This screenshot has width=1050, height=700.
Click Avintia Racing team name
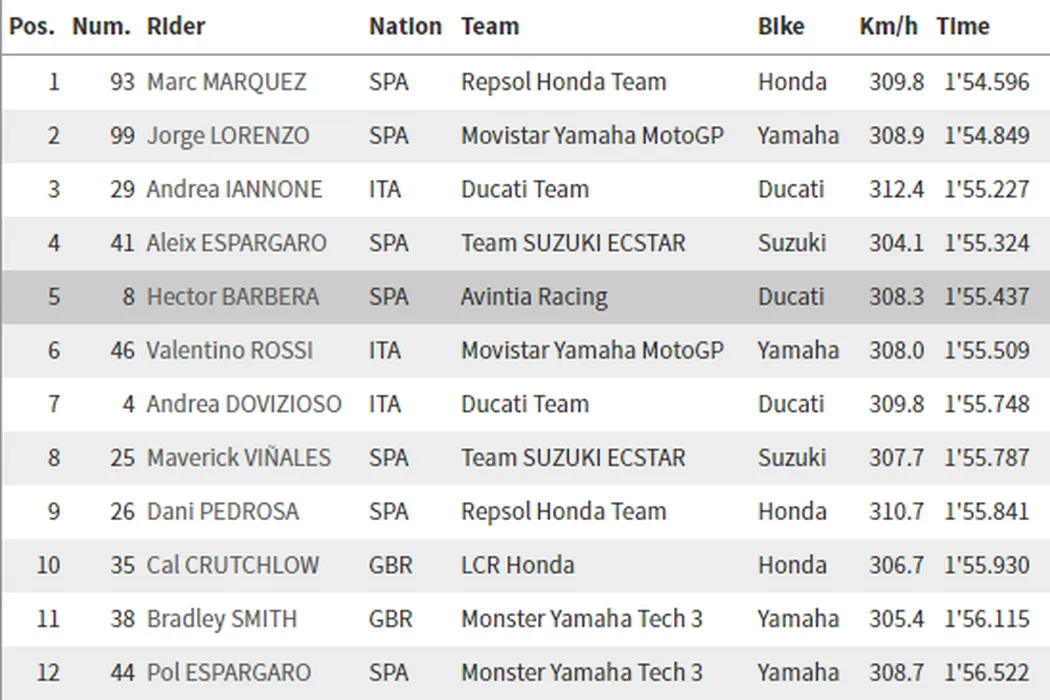534,297
